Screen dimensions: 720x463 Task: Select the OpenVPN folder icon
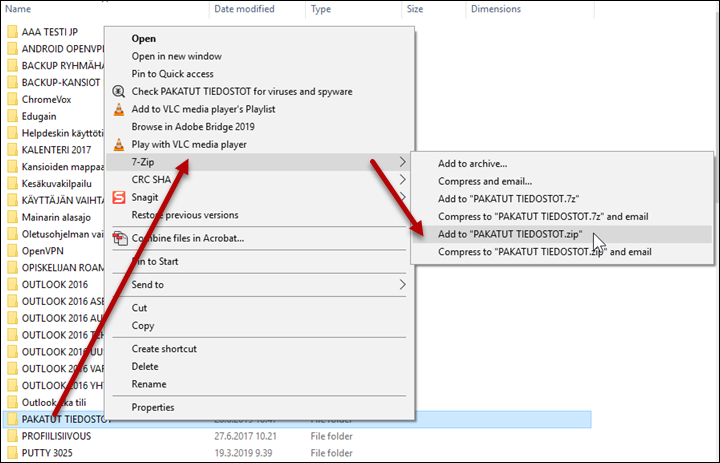point(12,251)
